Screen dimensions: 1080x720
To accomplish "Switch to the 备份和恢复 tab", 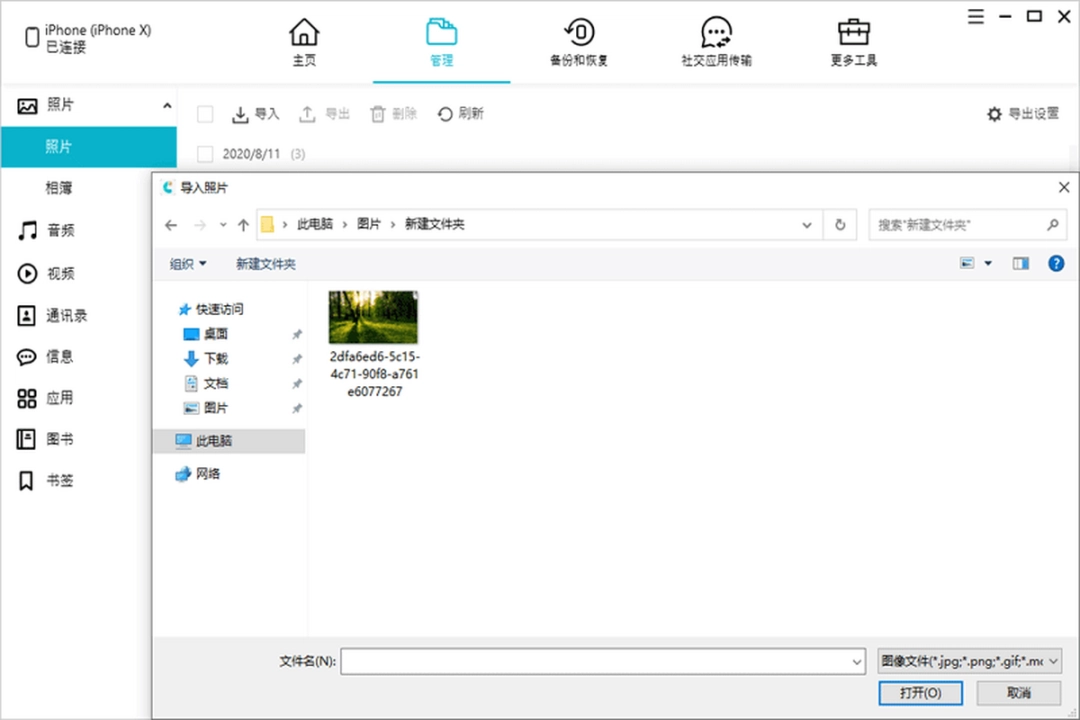I will 579,40.
